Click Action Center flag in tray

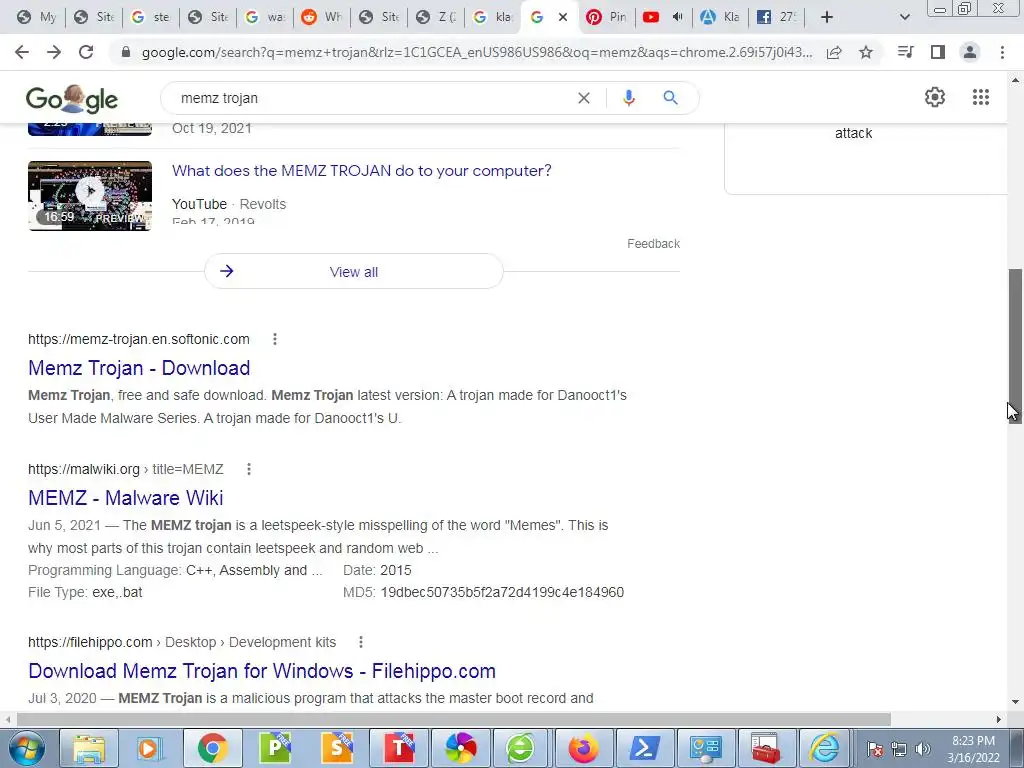pyautogui.click(x=875, y=749)
